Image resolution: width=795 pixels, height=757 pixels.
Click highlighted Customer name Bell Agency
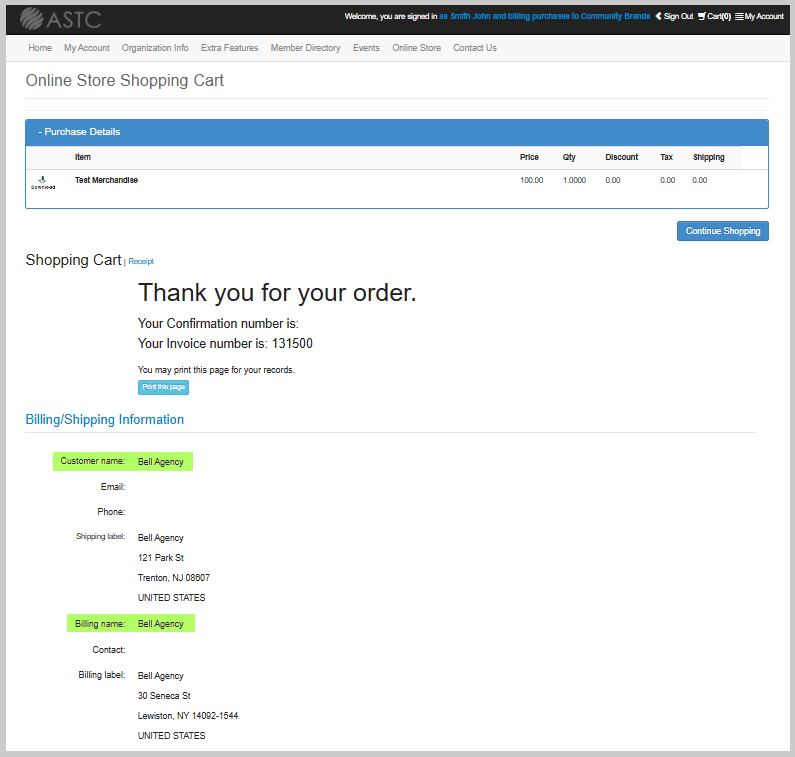pyautogui.click(x=123, y=461)
